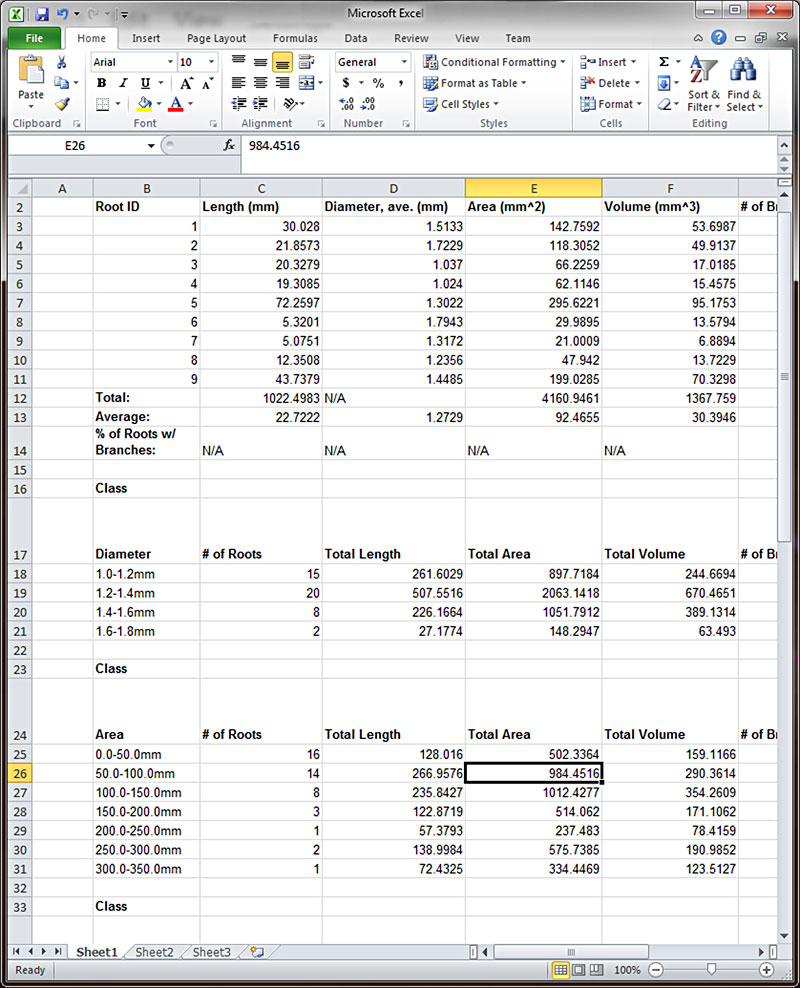Toggle Underline formatting
The width and height of the screenshot is (800, 988).
146,83
